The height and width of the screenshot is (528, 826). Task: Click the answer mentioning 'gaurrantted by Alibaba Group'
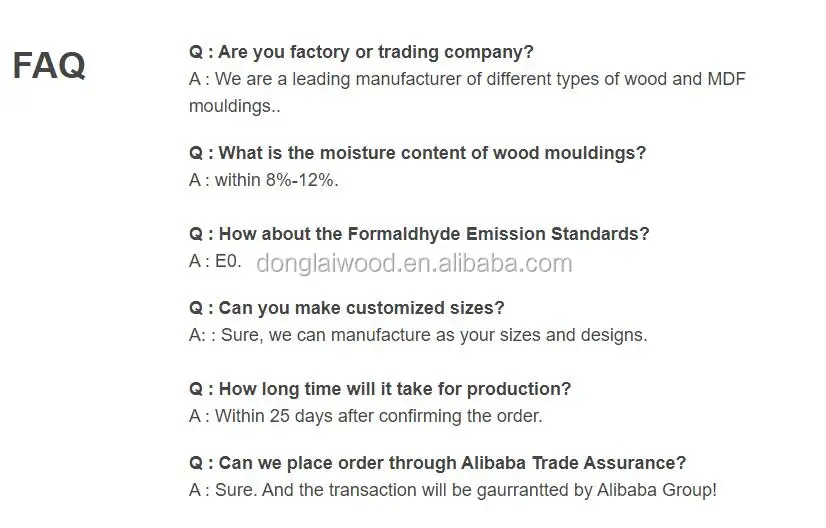(x=452, y=490)
